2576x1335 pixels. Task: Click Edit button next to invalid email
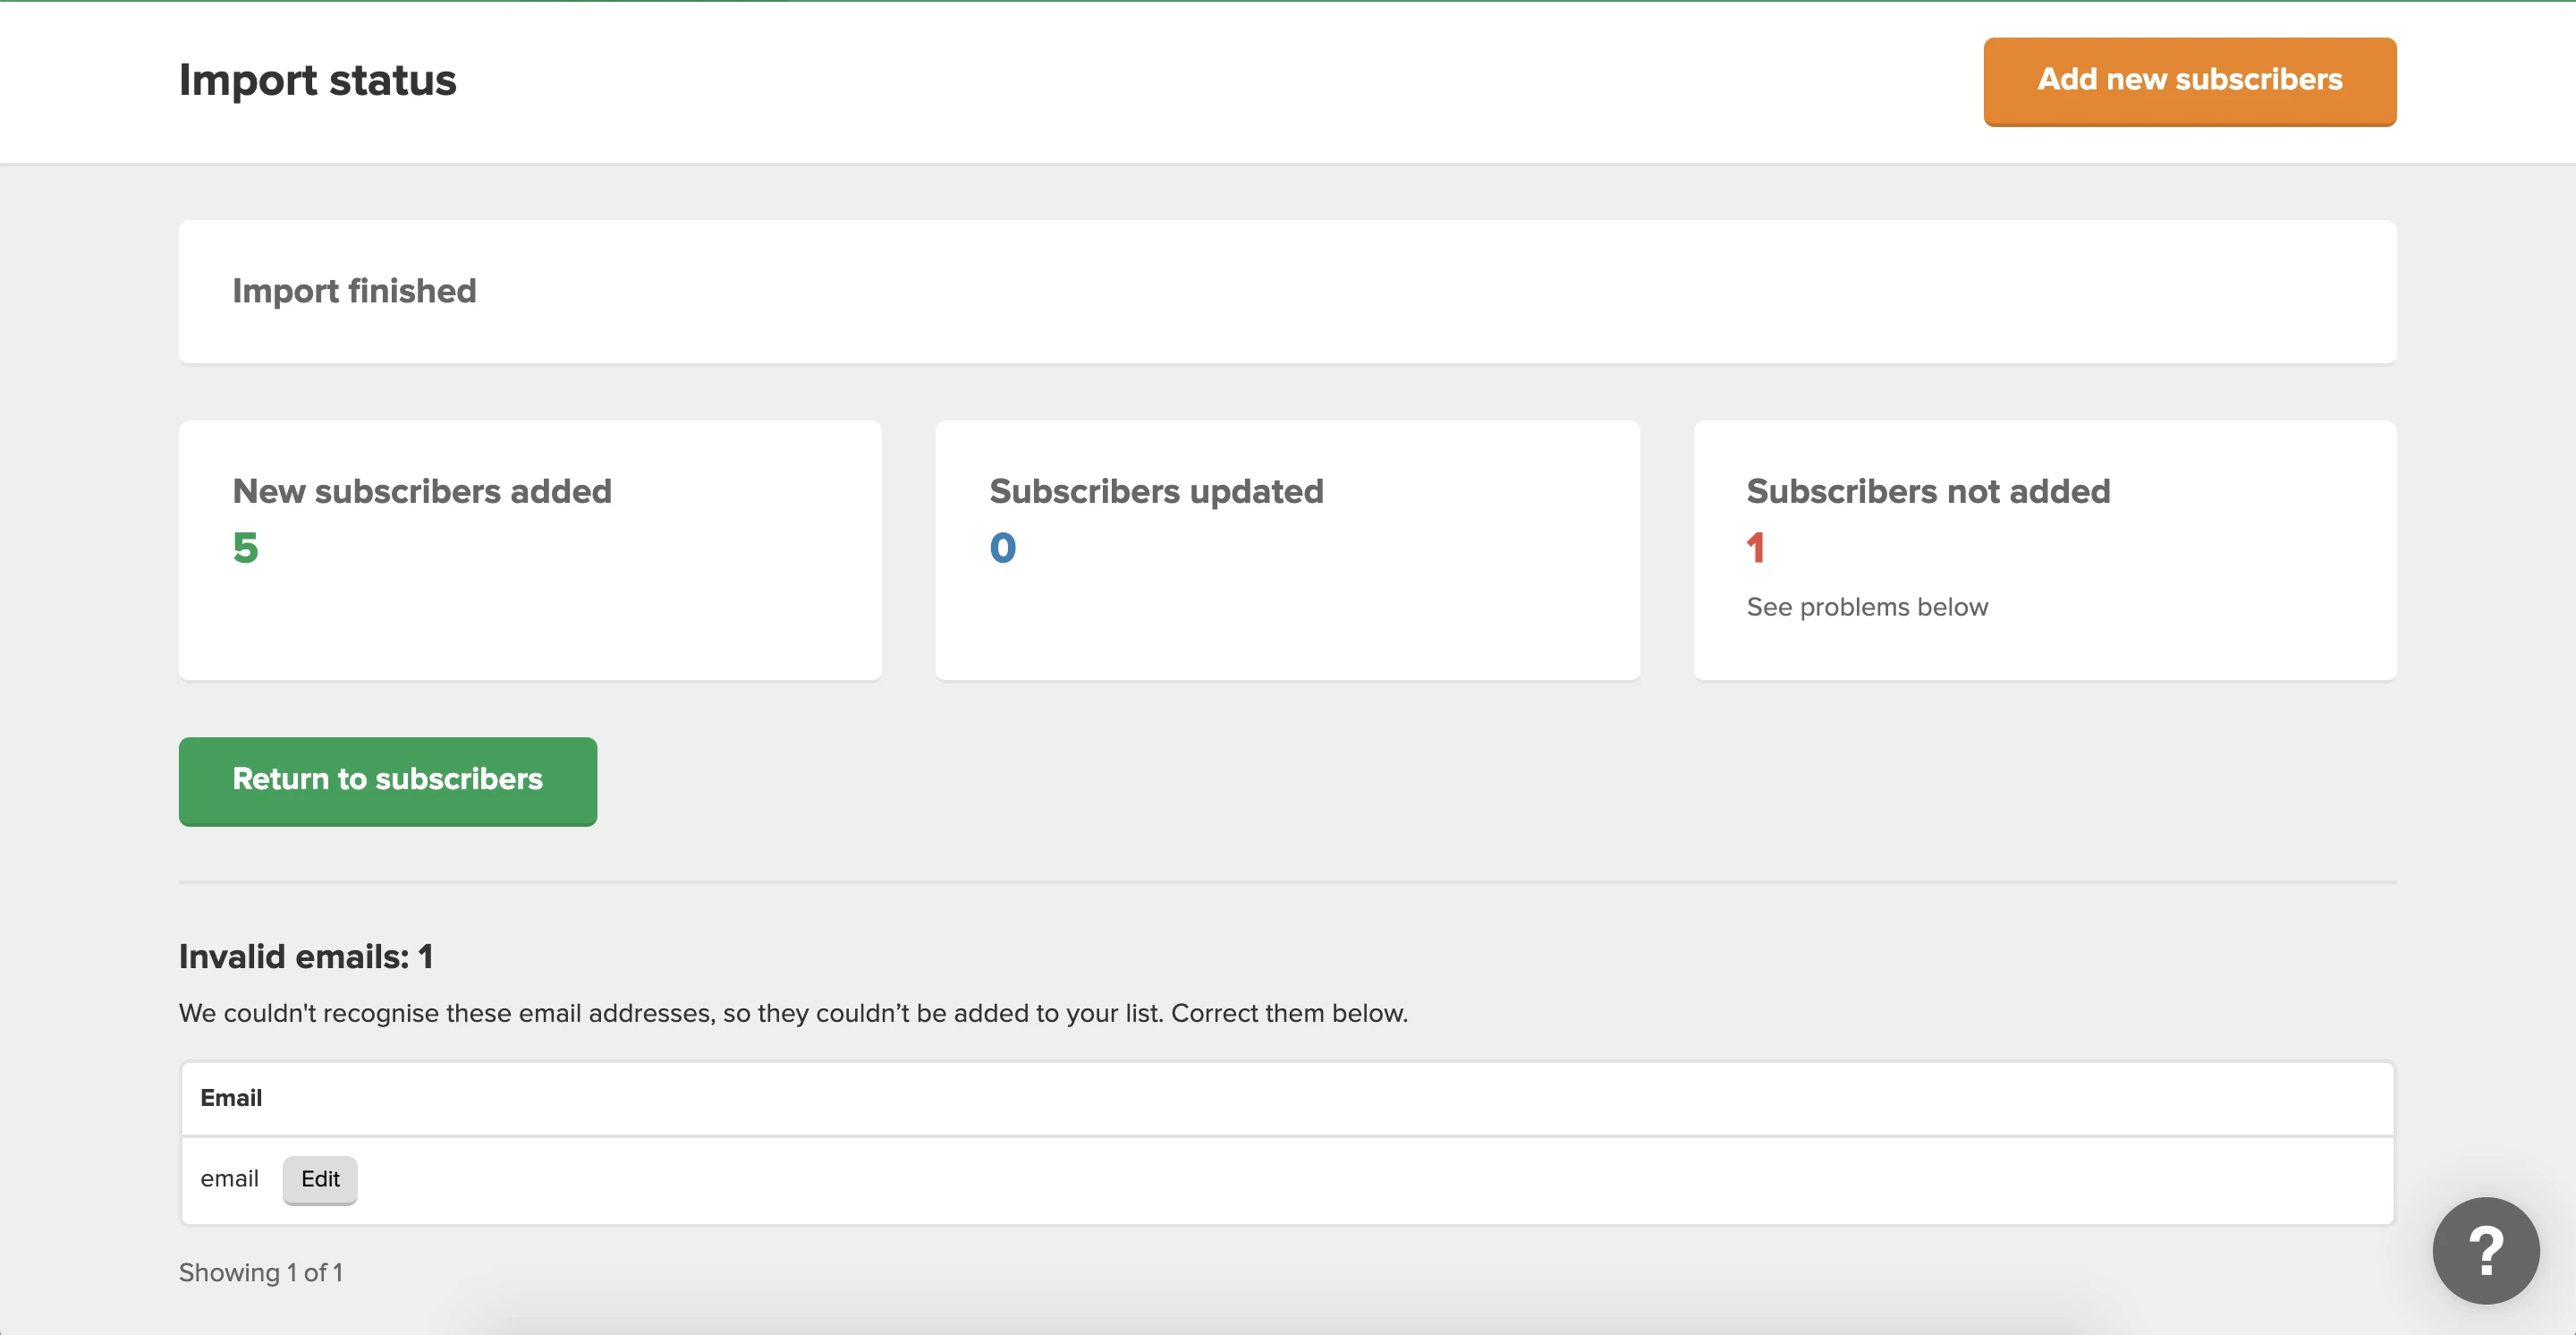tap(320, 1179)
